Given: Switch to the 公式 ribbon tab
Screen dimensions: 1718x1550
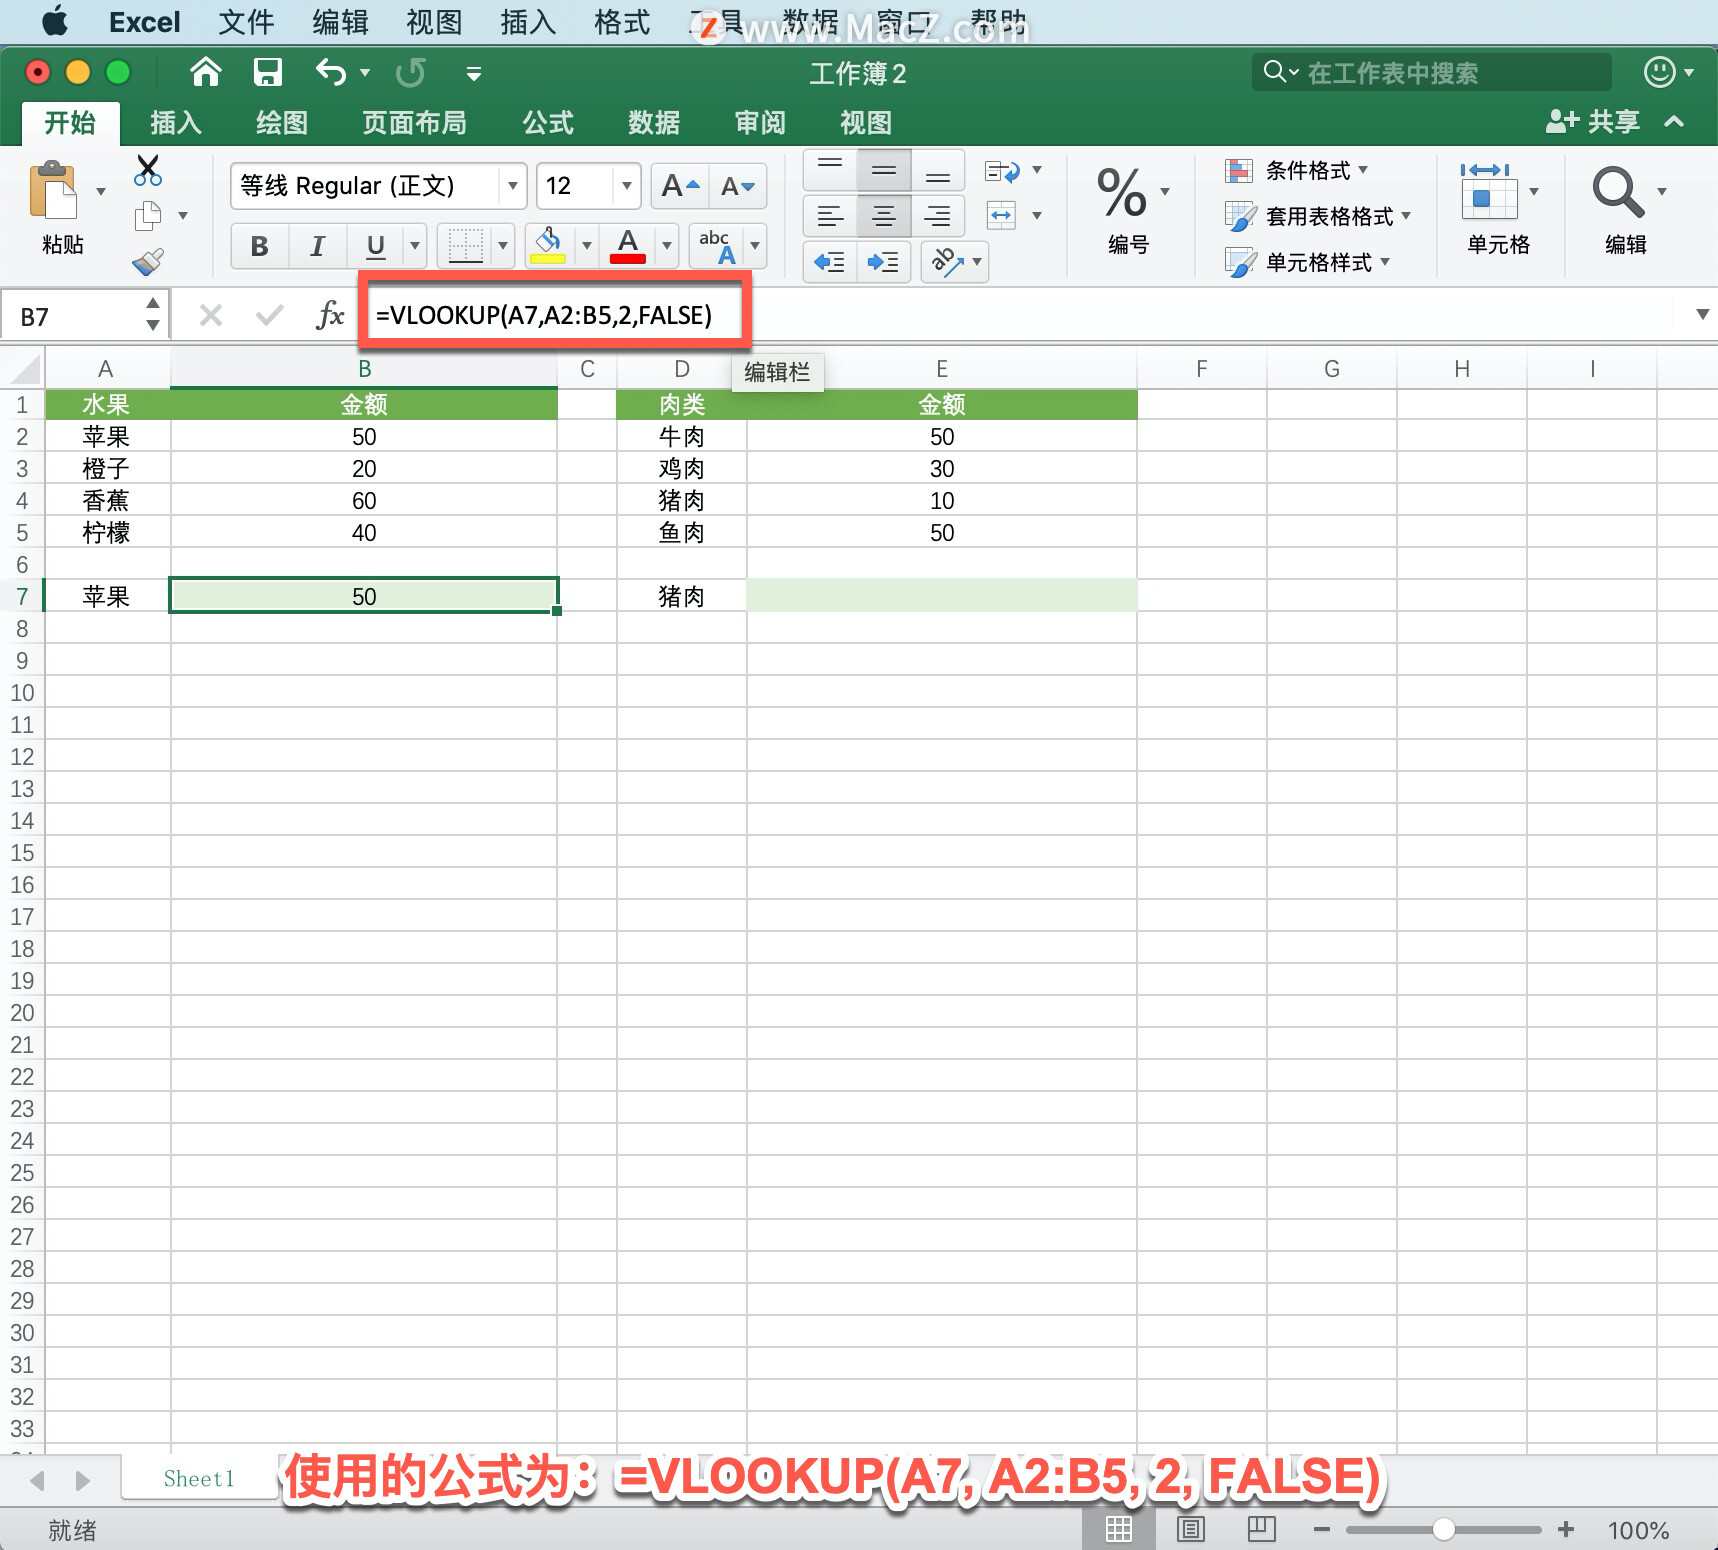Looking at the screenshot, I should click(x=548, y=123).
